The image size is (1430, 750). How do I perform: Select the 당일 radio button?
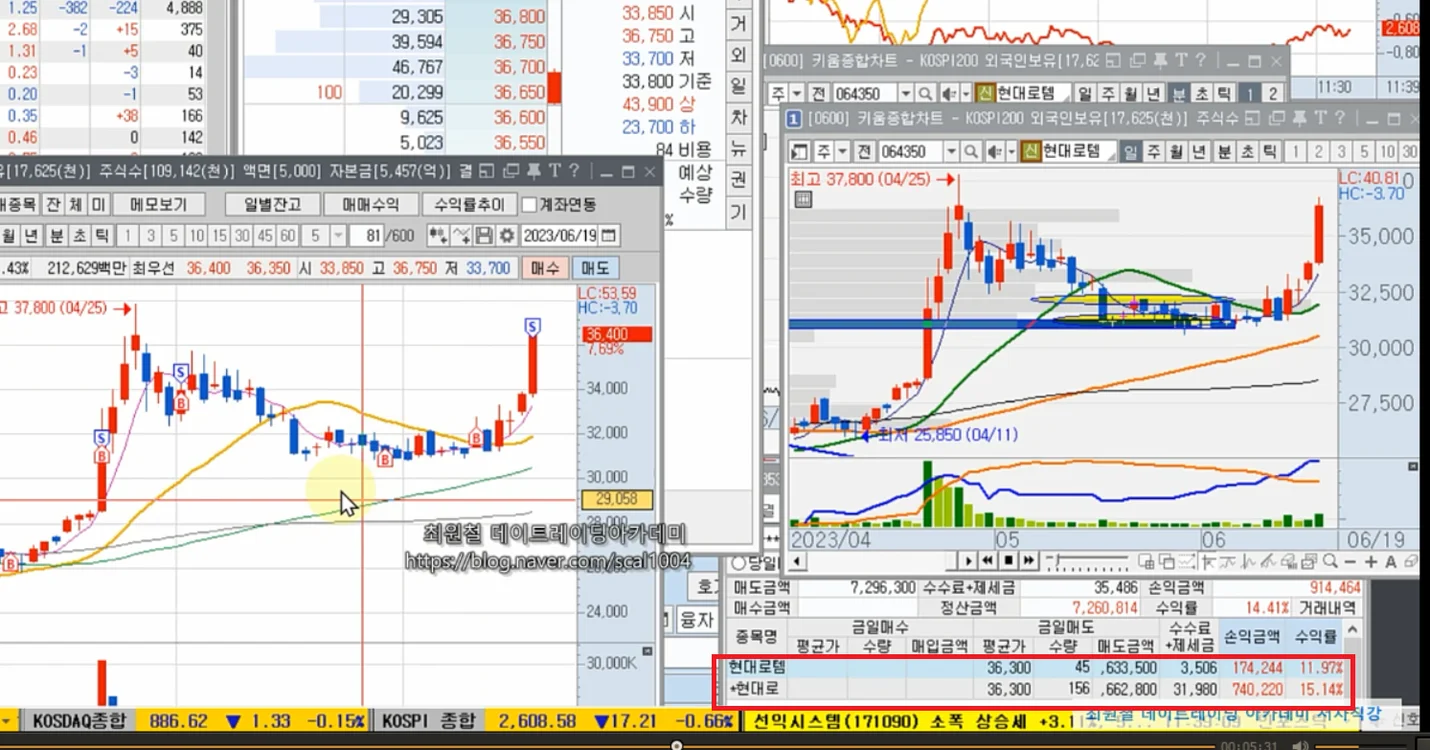(x=738, y=564)
